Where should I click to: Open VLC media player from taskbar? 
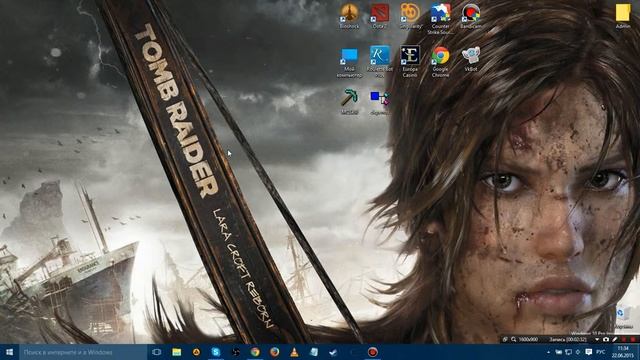(x=294, y=352)
